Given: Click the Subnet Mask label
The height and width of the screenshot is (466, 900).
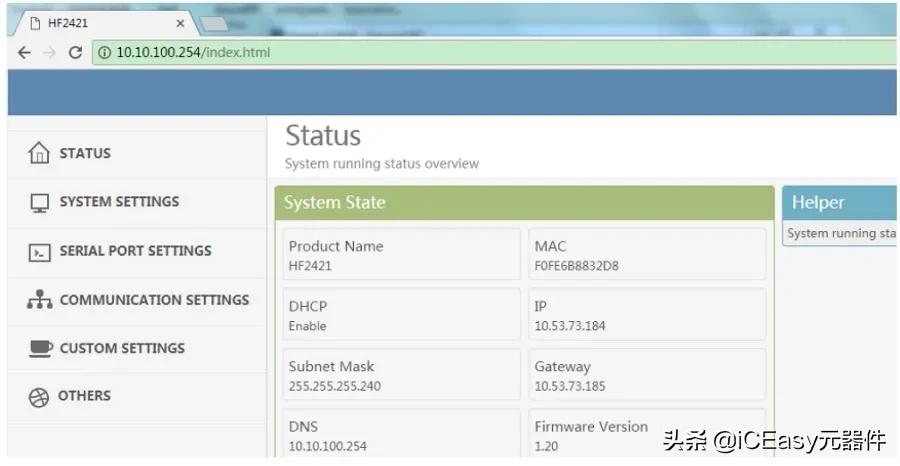Looking at the screenshot, I should coord(331,367).
